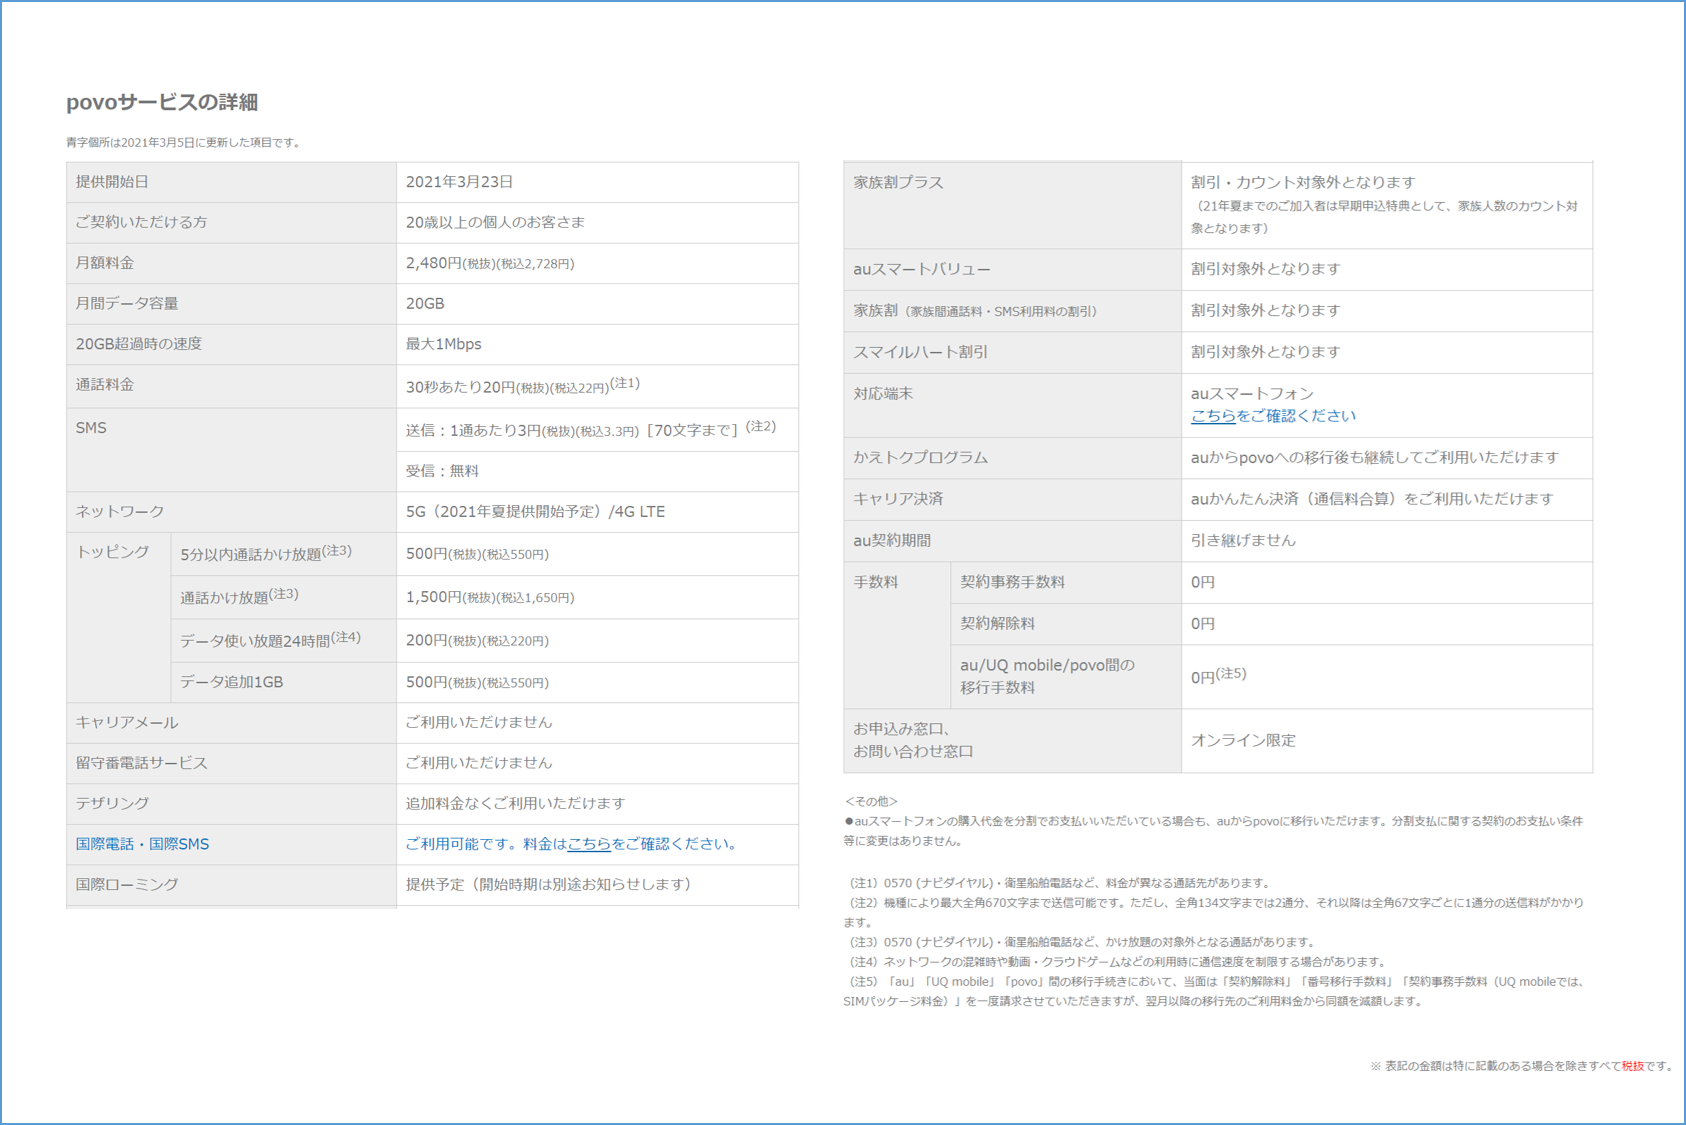This screenshot has width=1686, height=1125.
Task: Select the 1,500円 topping price
Action: [490, 597]
